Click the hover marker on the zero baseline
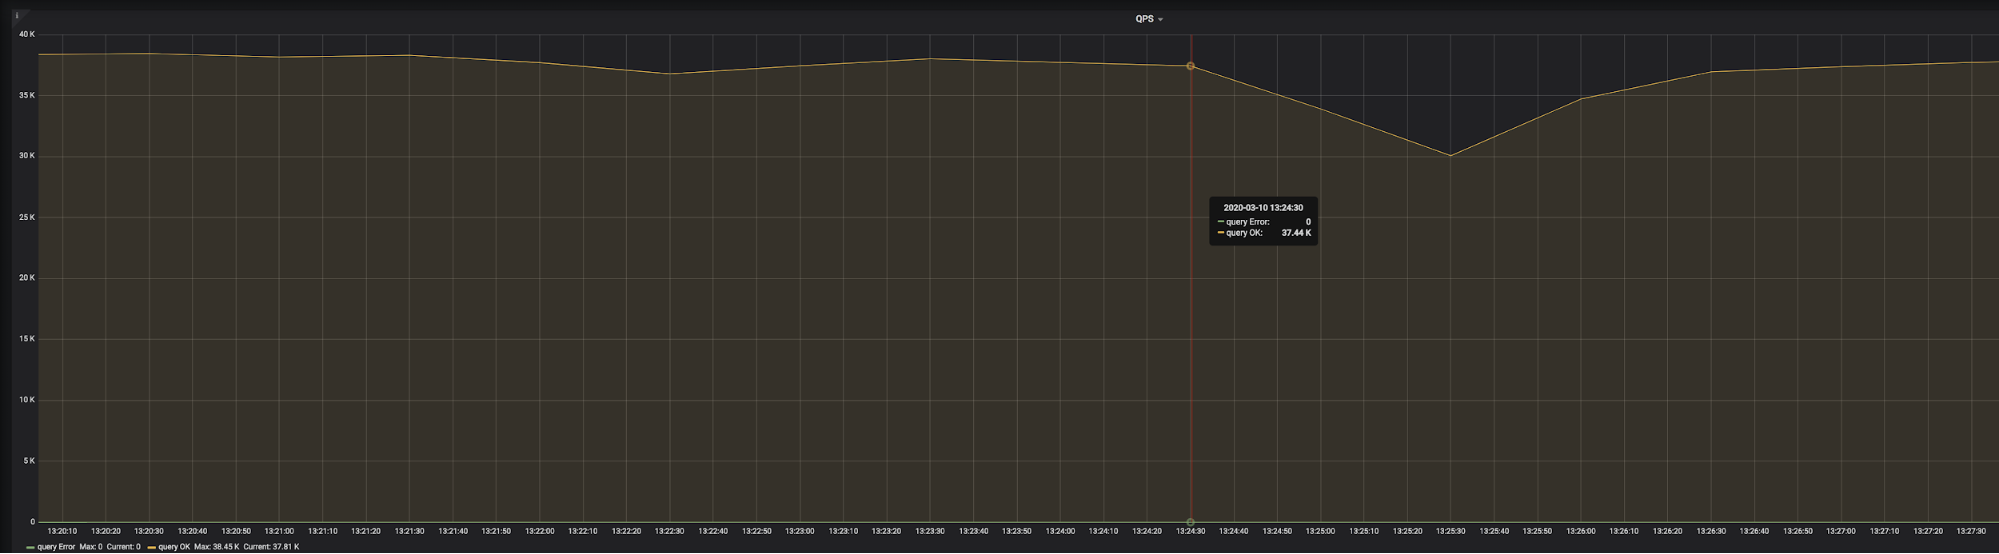 (x=1190, y=522)
